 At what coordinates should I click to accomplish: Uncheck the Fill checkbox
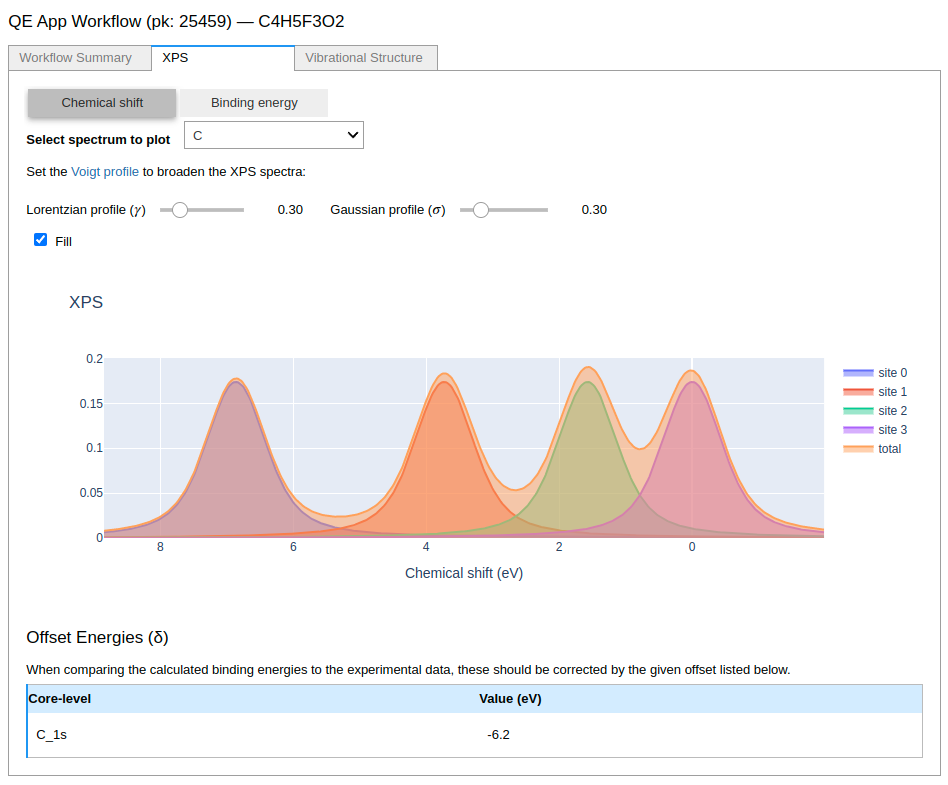coord(41,240)
